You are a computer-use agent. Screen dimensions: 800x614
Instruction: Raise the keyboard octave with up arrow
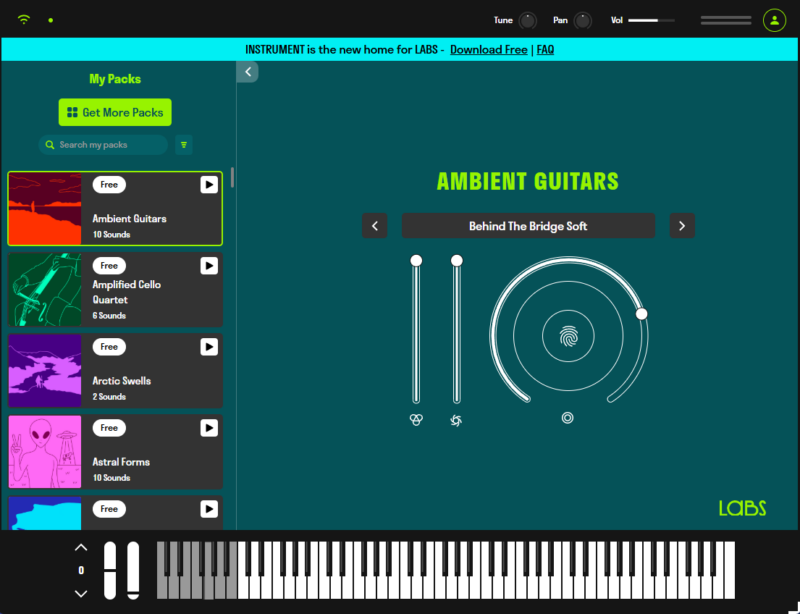click(x=81, y=547)
